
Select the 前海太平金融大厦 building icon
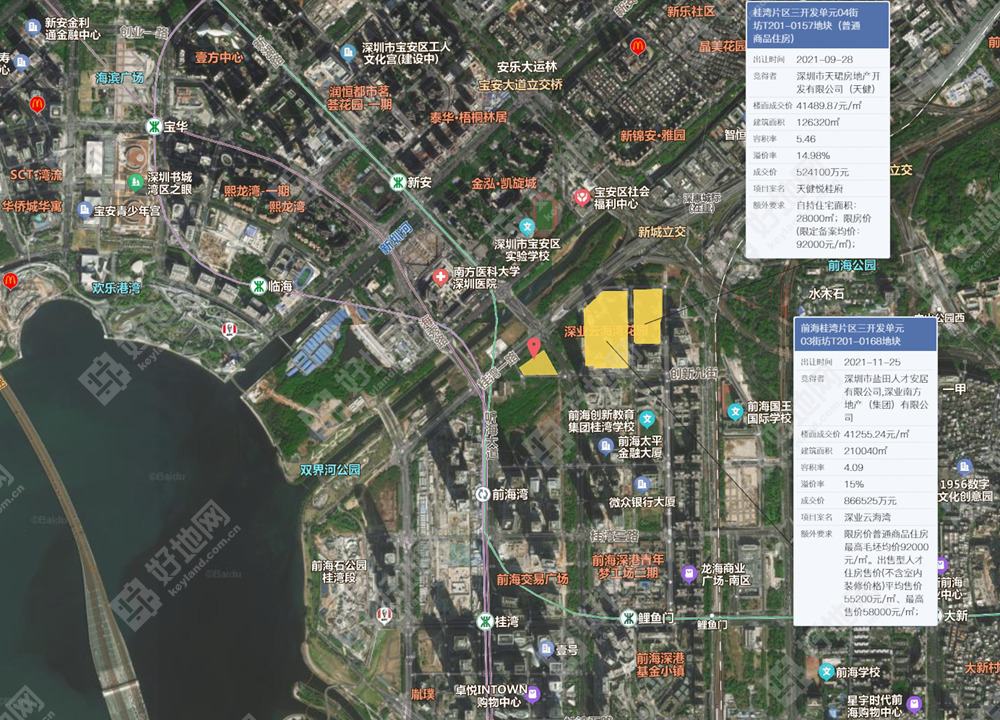pos(606,446)
